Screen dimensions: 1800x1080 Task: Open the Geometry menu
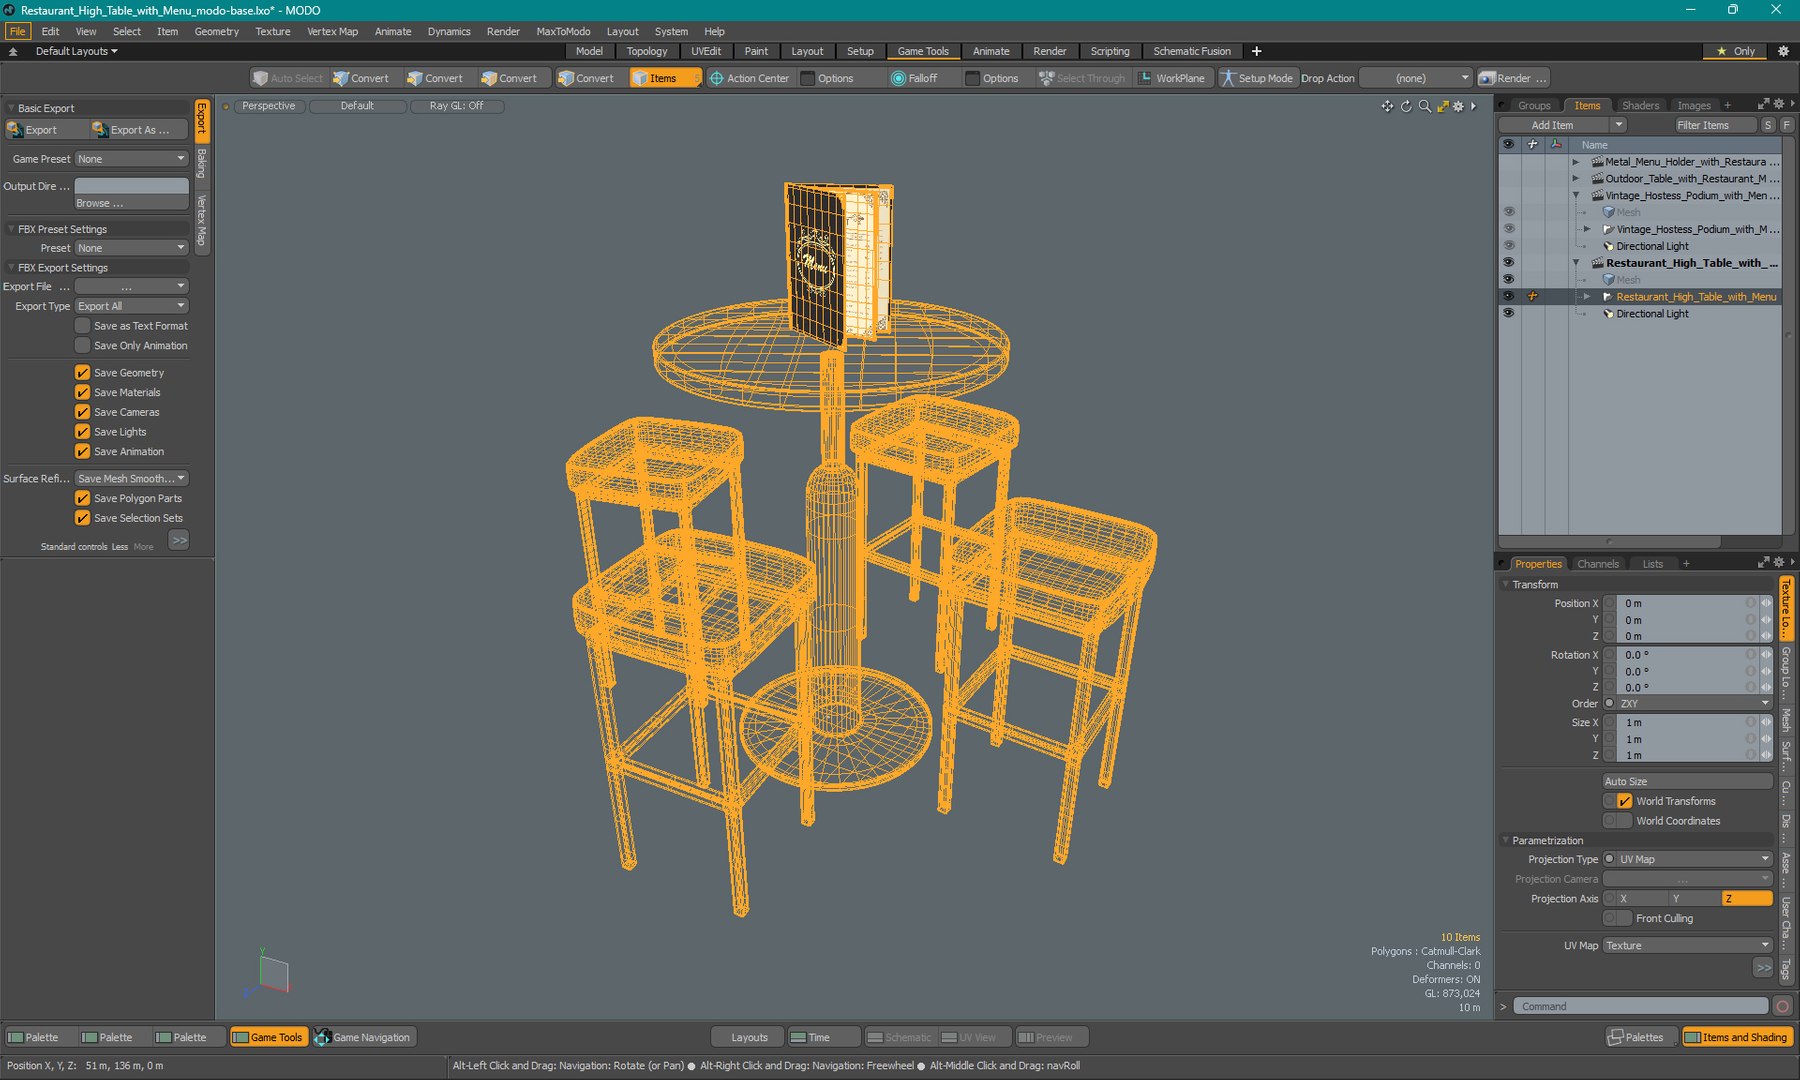[216, 31]
